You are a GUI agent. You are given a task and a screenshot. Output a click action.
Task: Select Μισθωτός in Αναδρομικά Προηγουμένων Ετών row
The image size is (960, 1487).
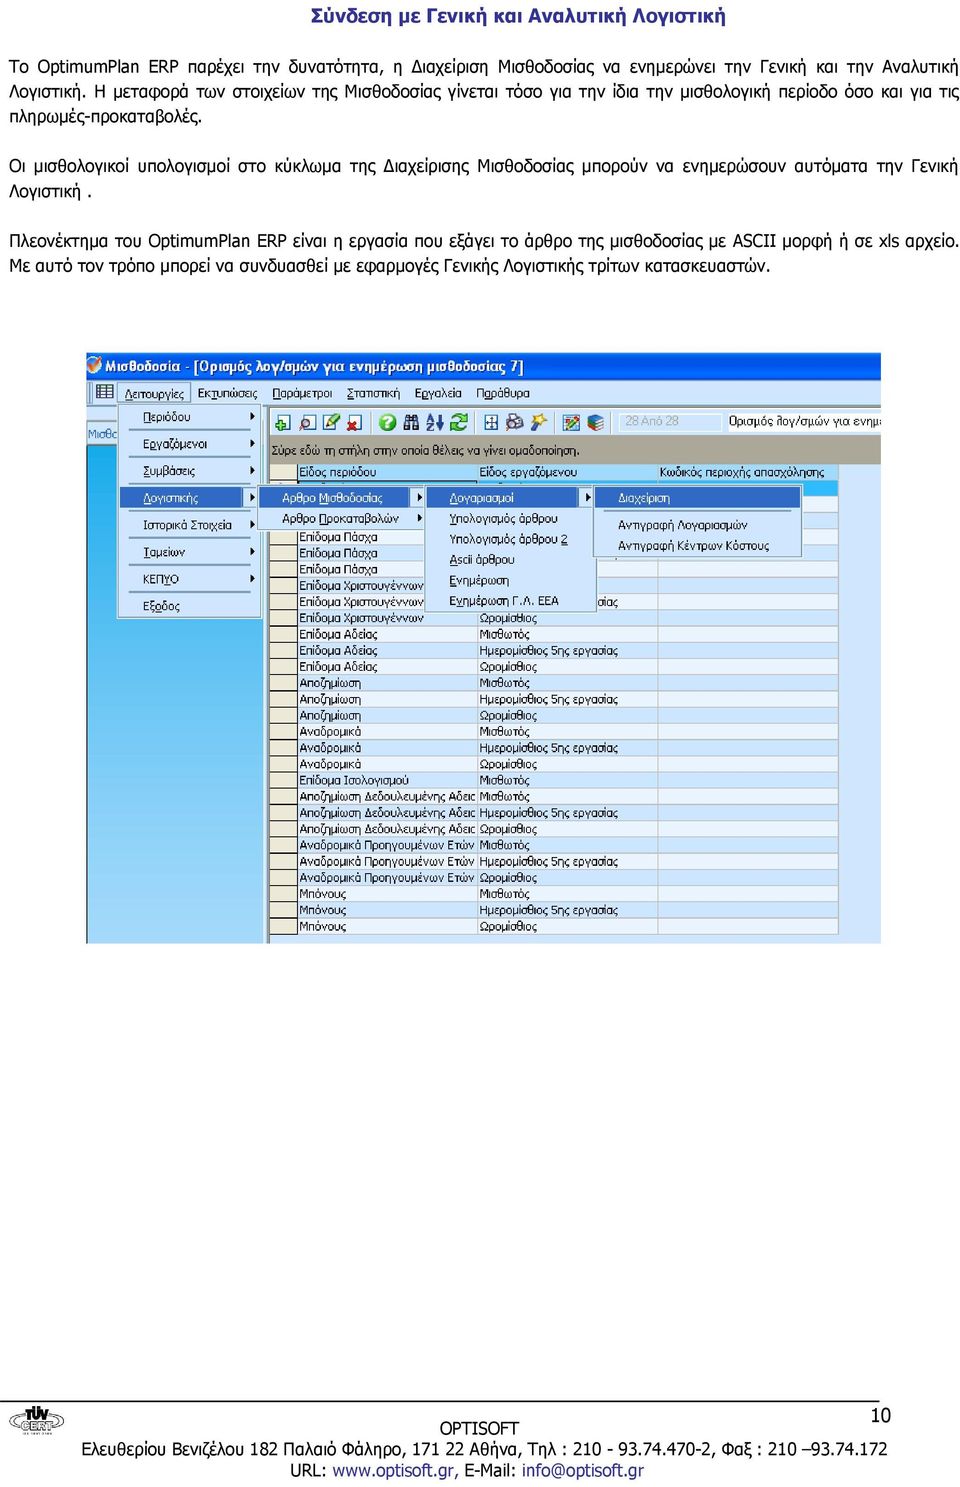coord(567,845)
